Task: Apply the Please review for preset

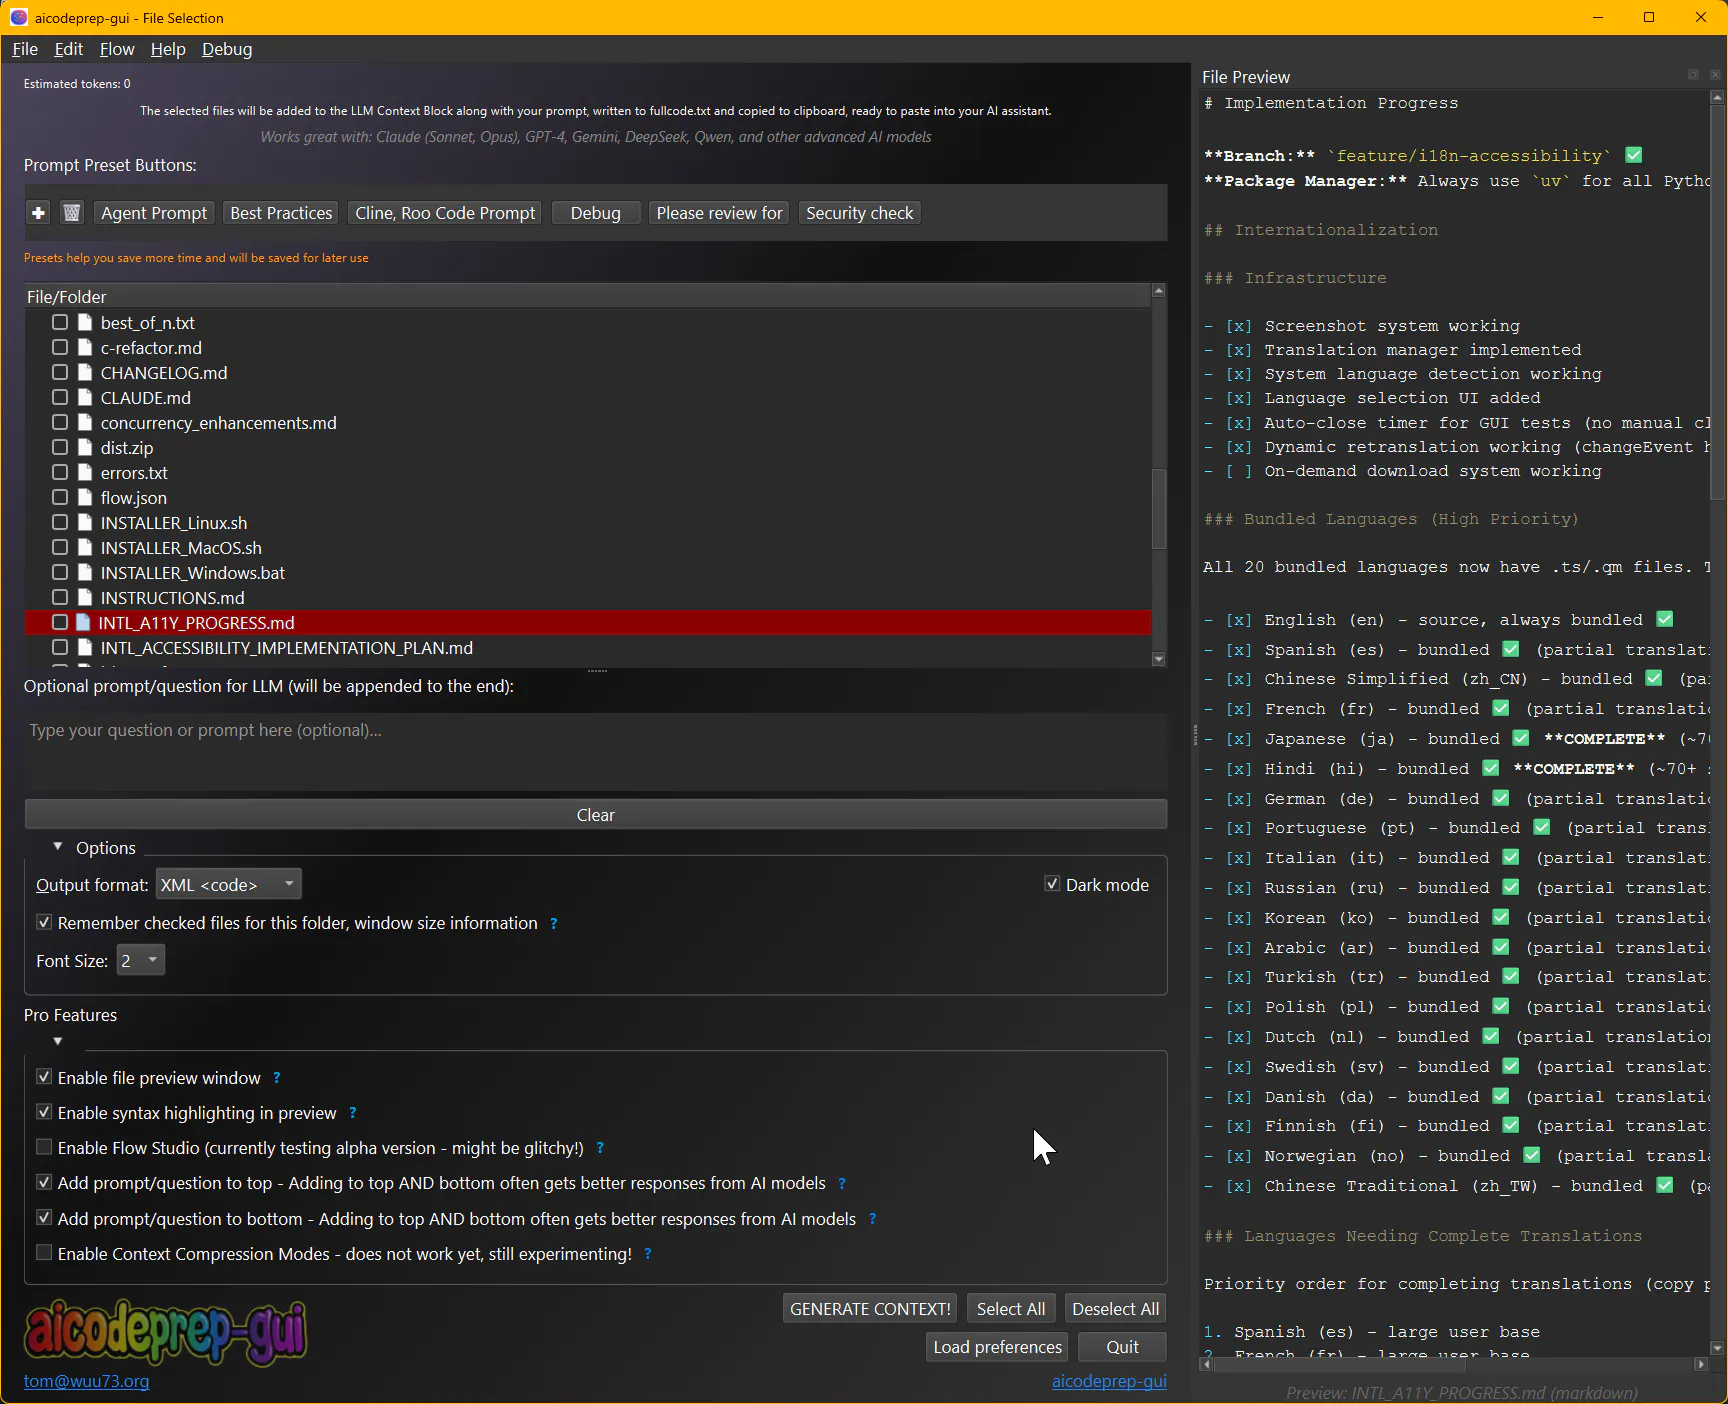Action: pos(719,213)
